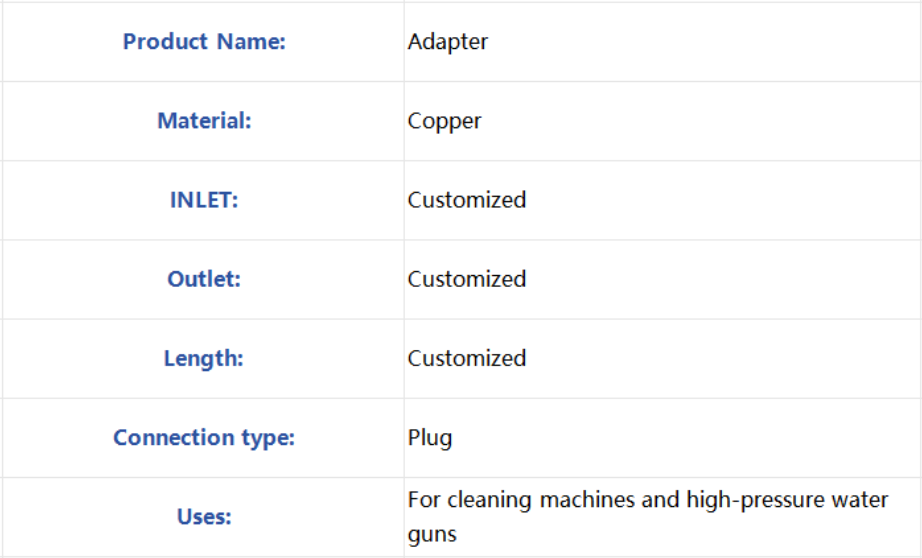Click the word Name in Product Name
The width and height of the screenshot is (922, 558).
tap(251, 42)
